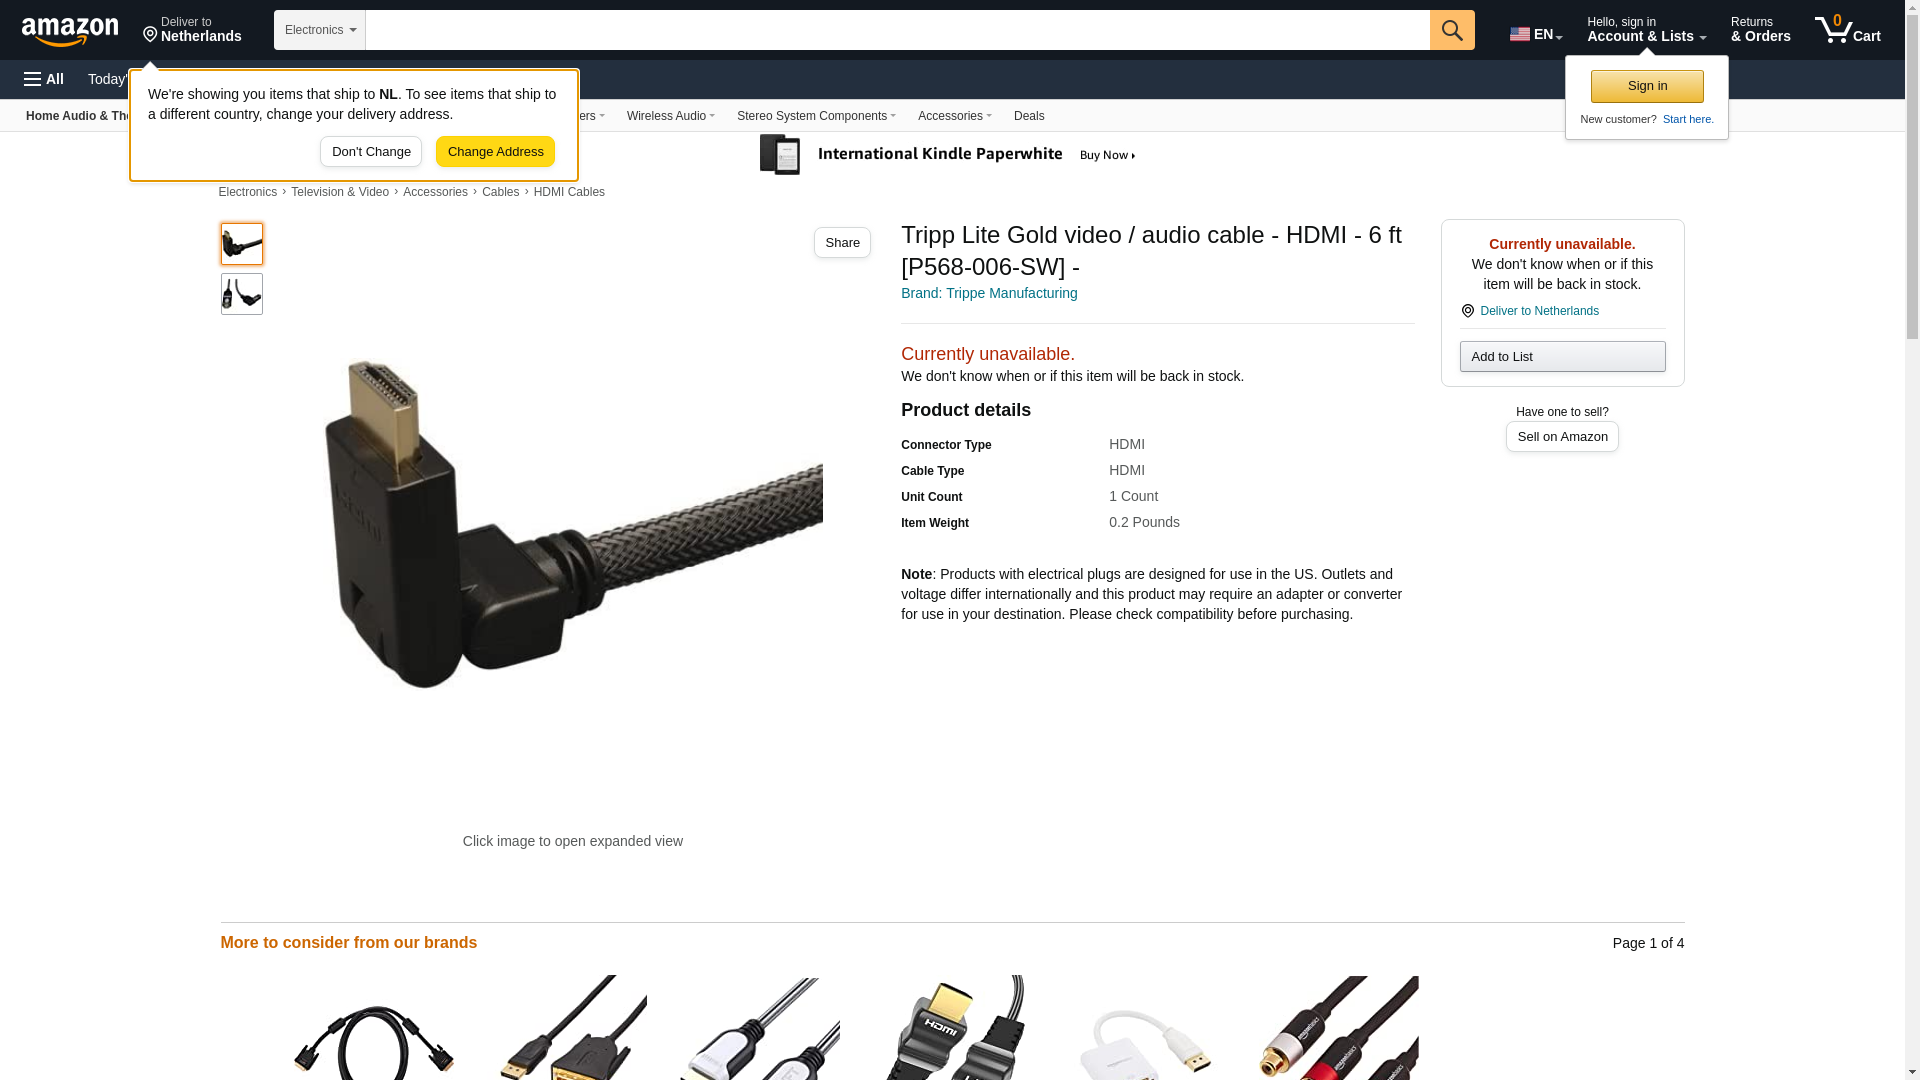This screenshot has width=1920, height=1080.
Task: Click the Amazon logo
Action: pos(70,31)
